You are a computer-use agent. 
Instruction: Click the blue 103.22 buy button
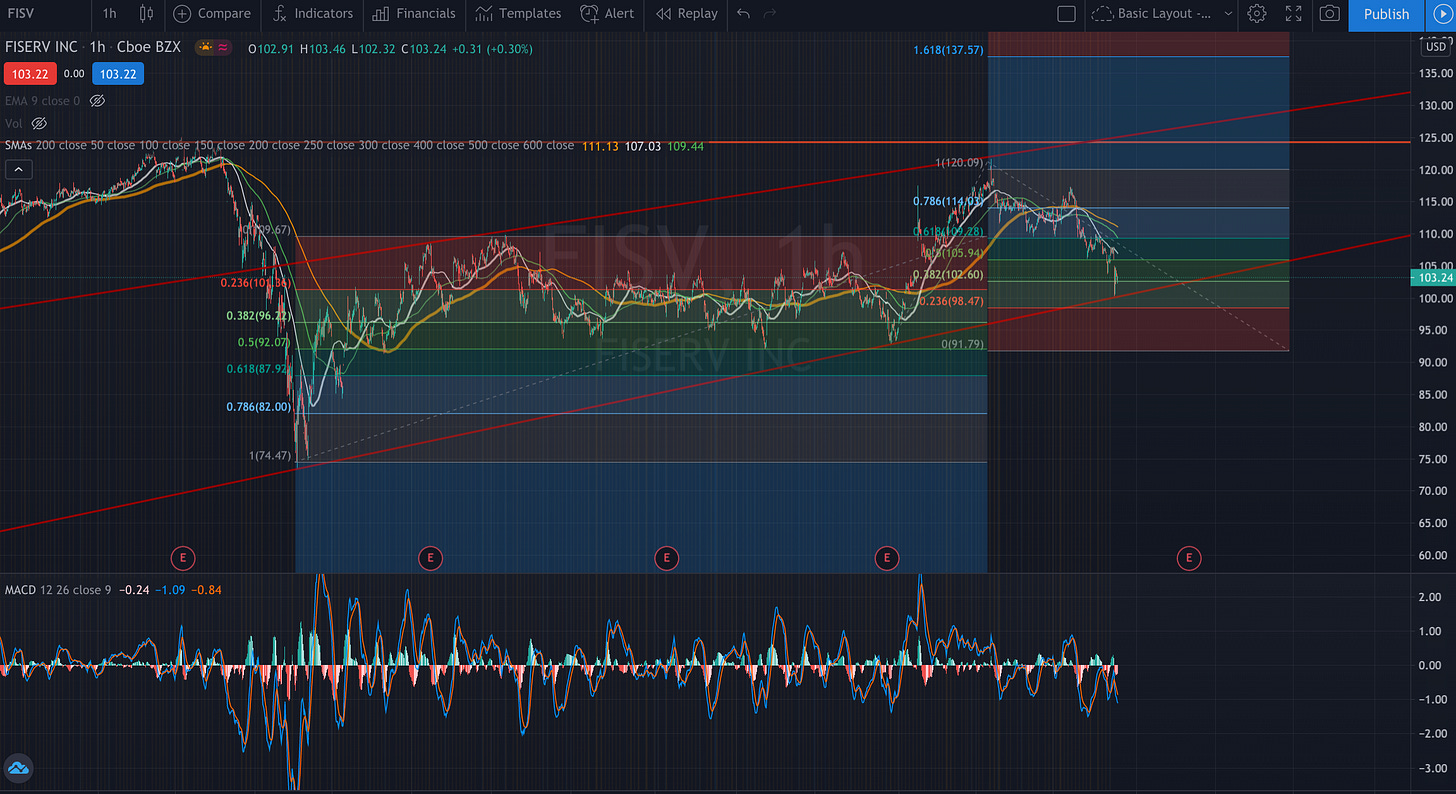117,73
